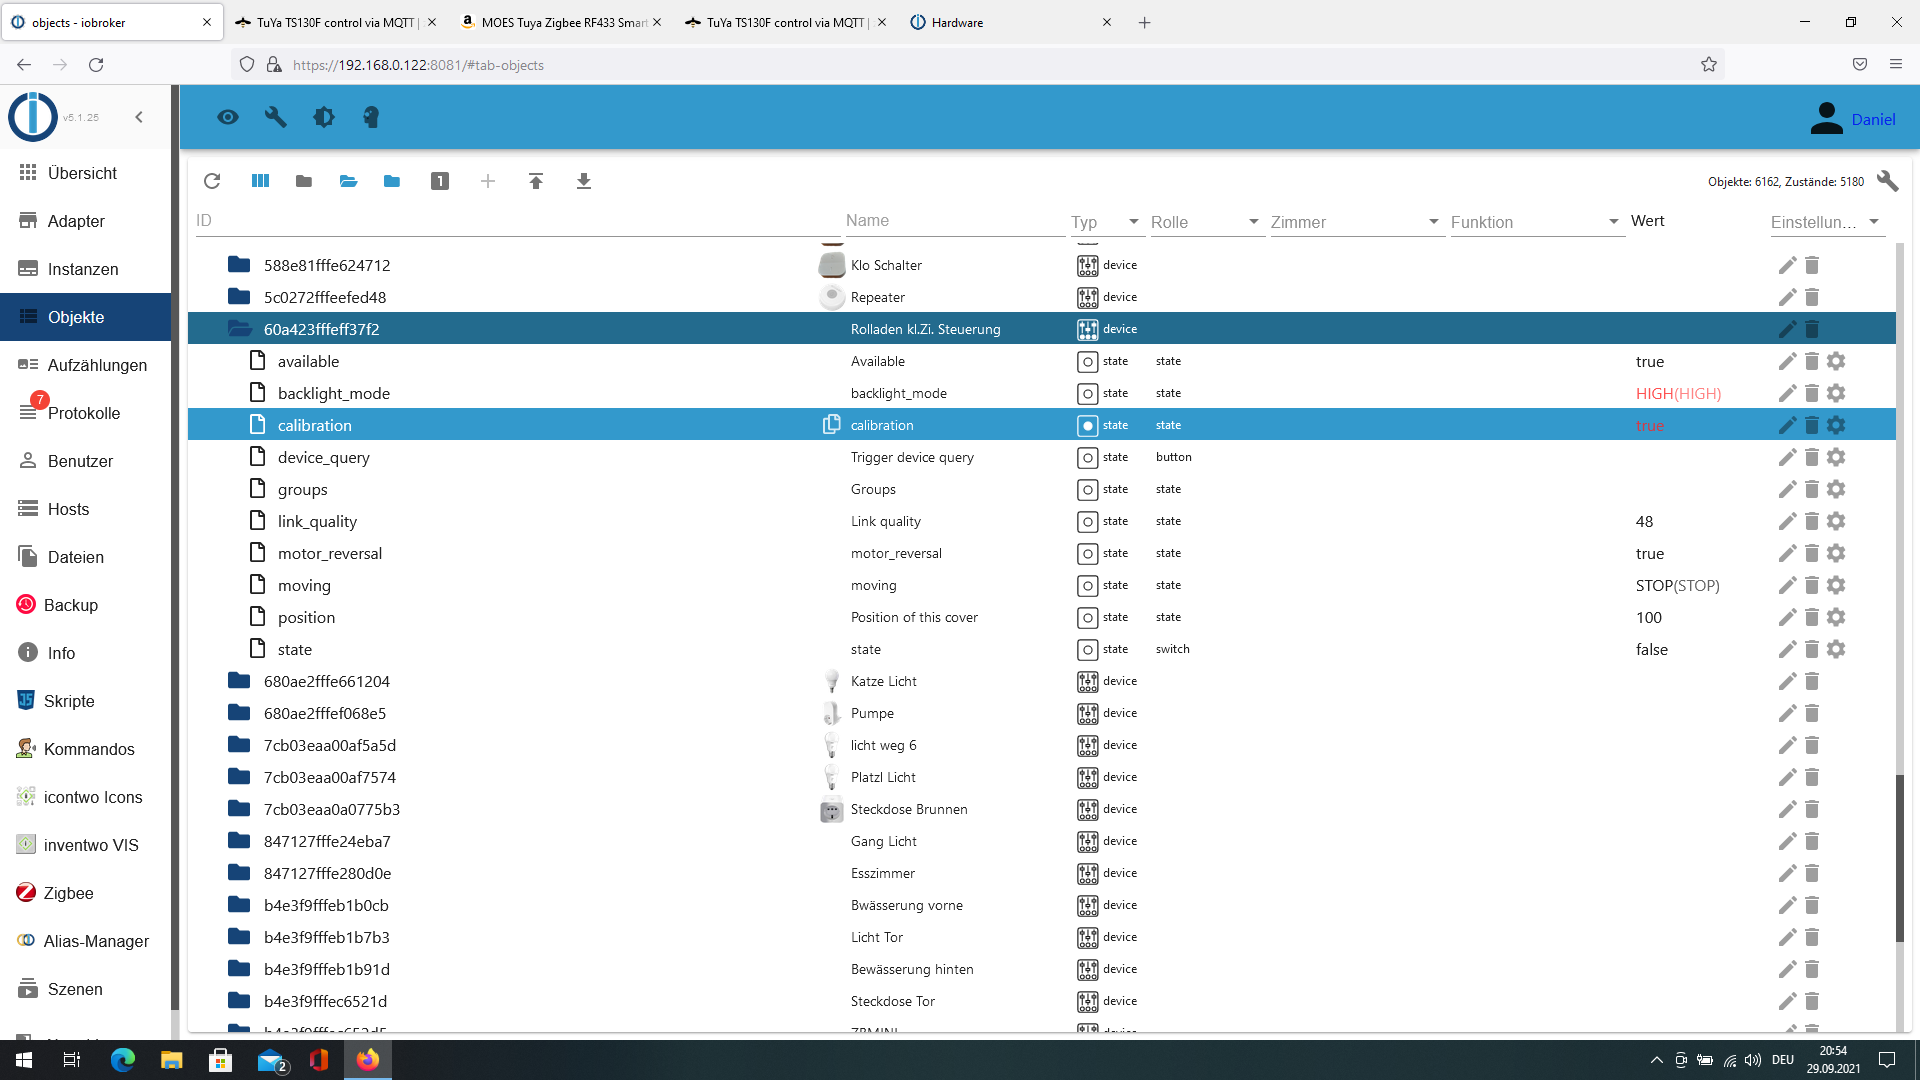
Task: Delete the backlight_mode state
Action: coord(1811,393)
